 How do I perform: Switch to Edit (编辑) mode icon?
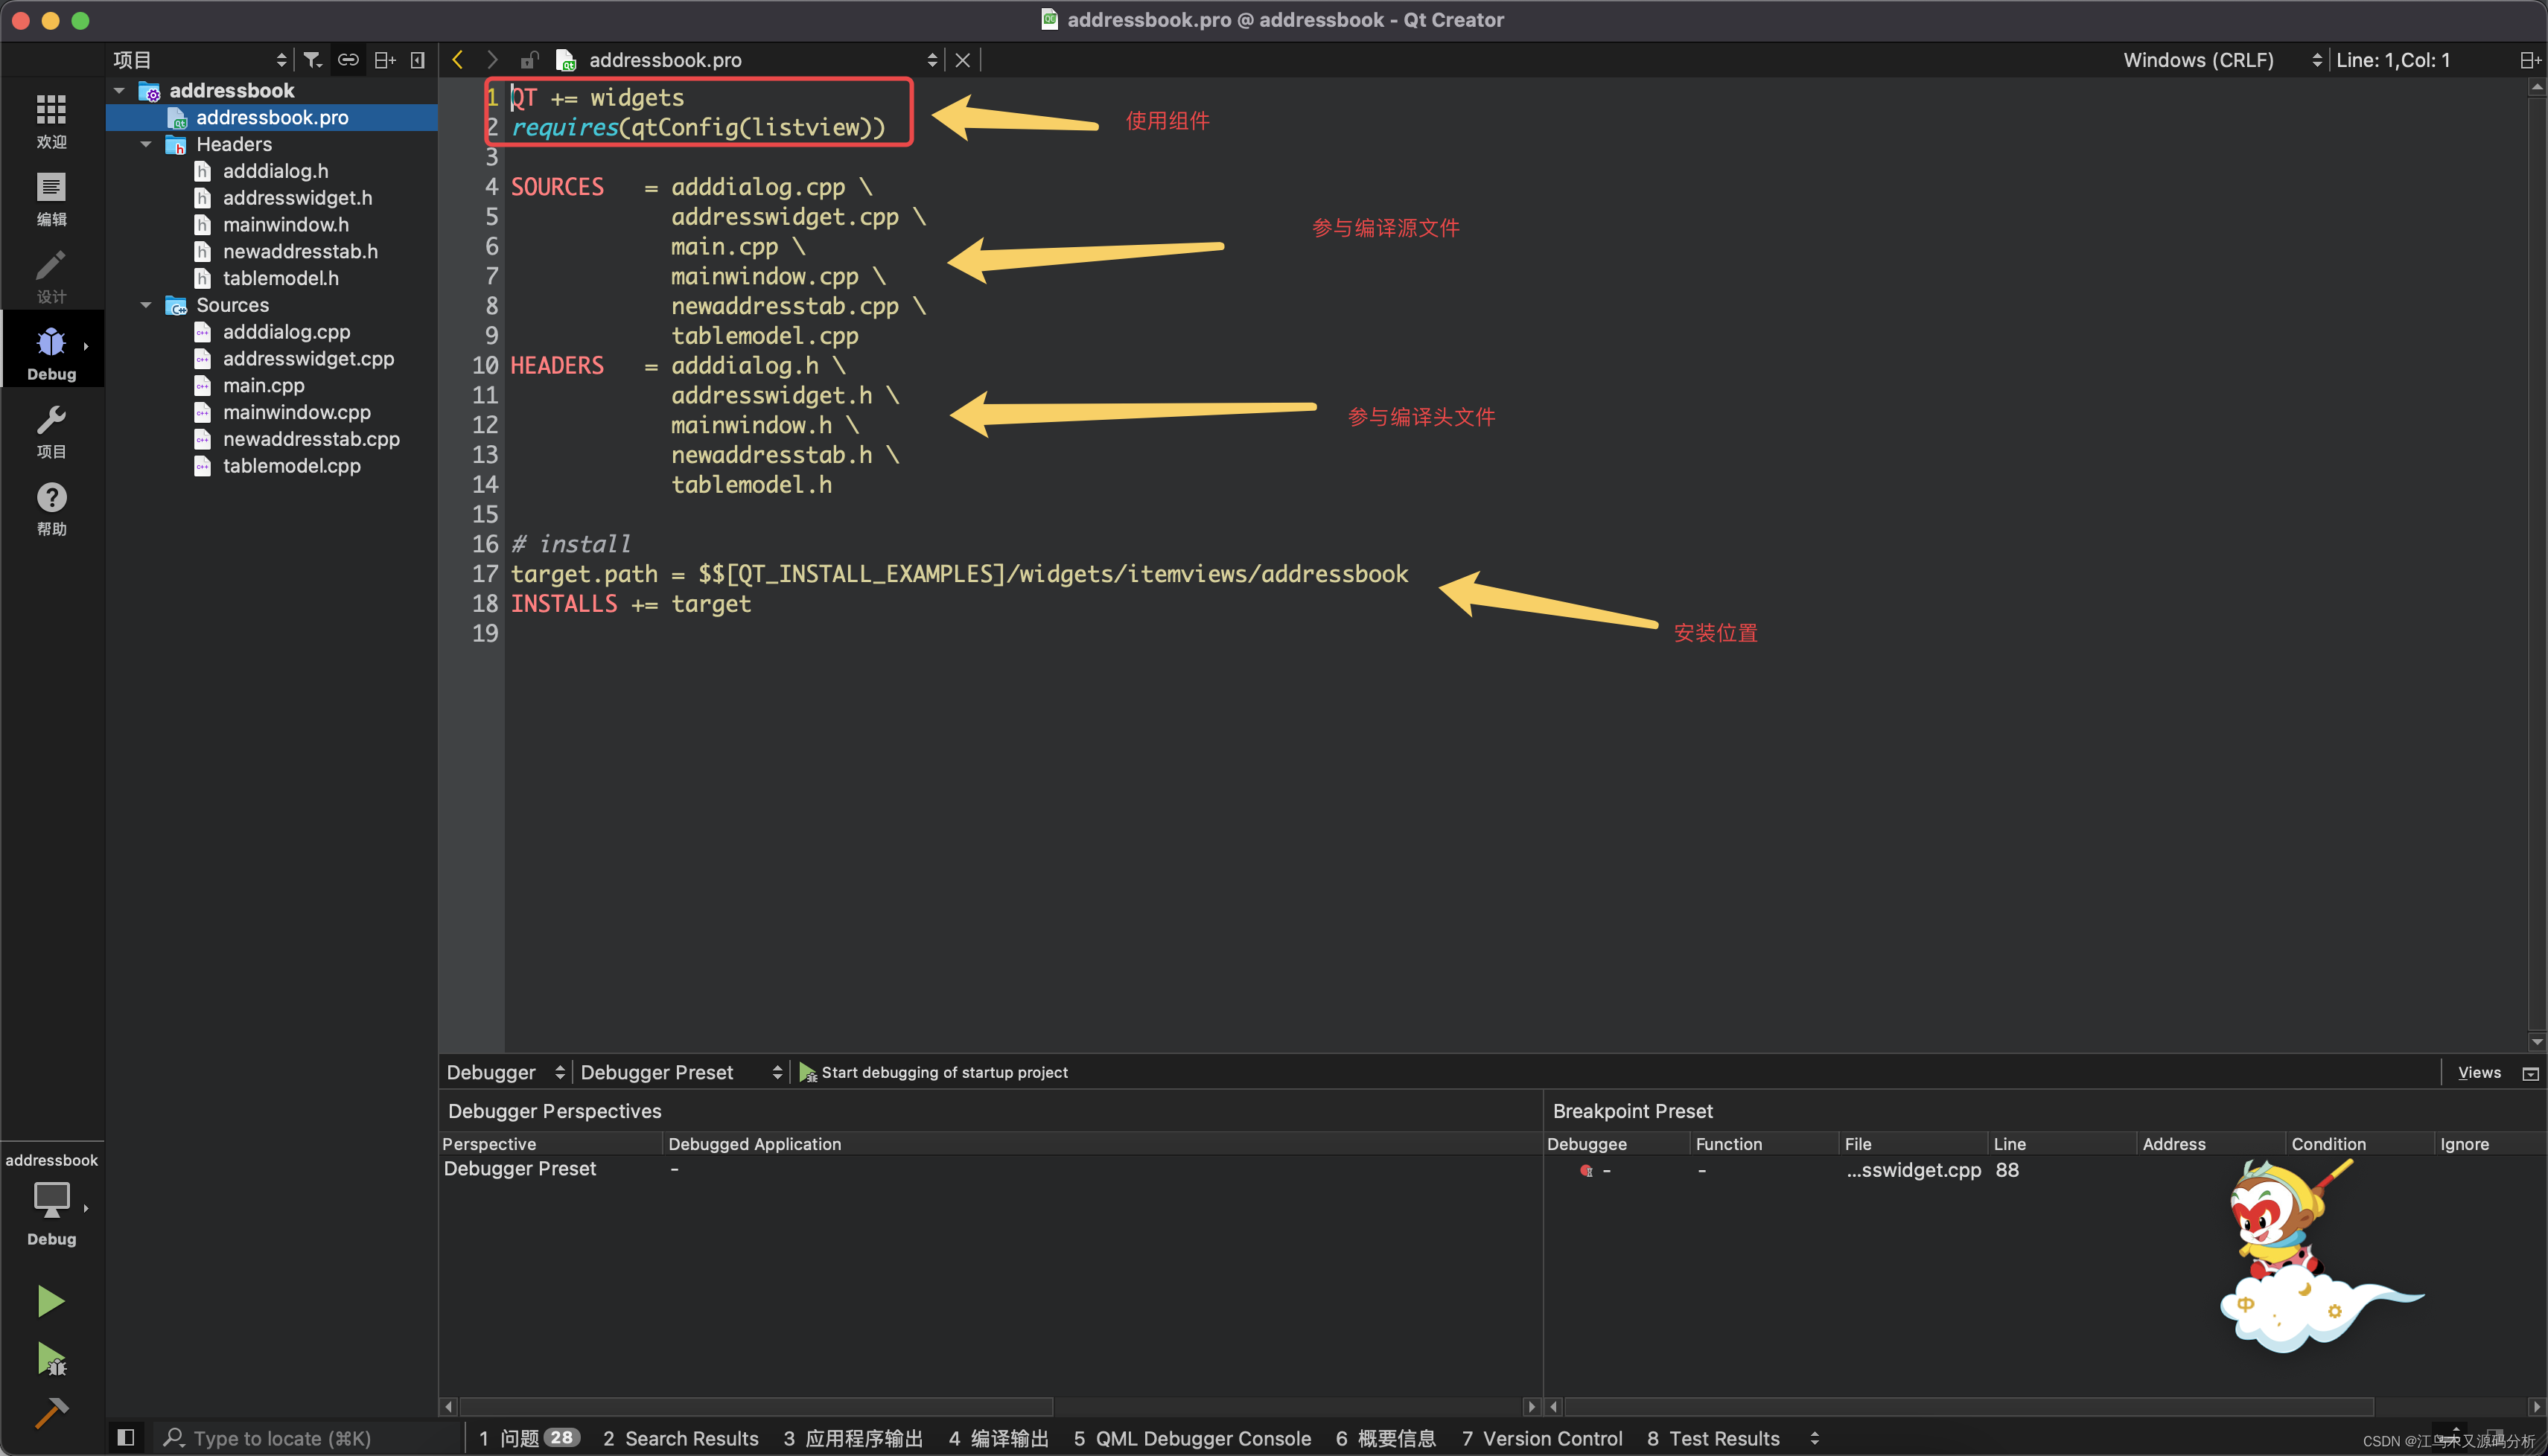point(51,198)
